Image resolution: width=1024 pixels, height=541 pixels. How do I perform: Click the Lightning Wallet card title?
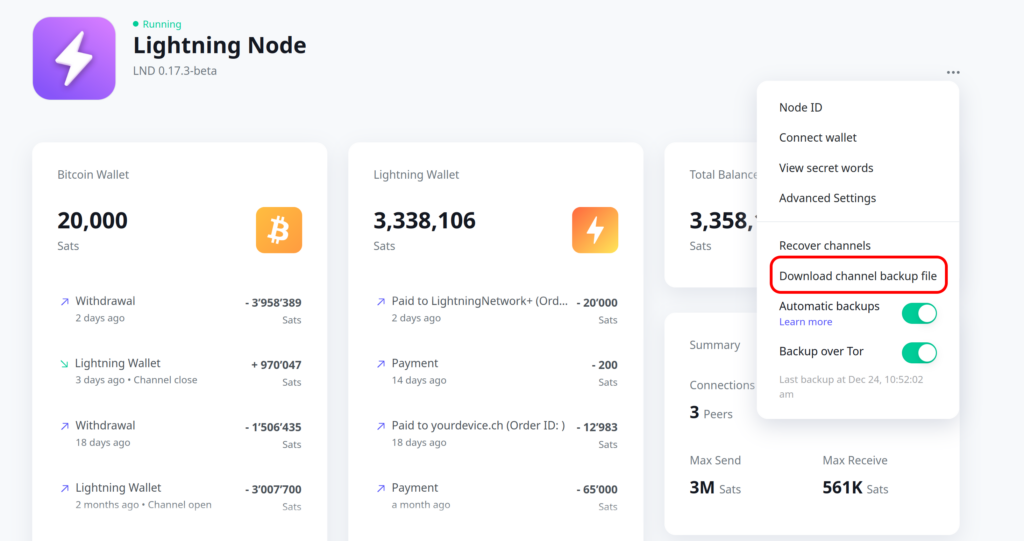pos(416,174)
